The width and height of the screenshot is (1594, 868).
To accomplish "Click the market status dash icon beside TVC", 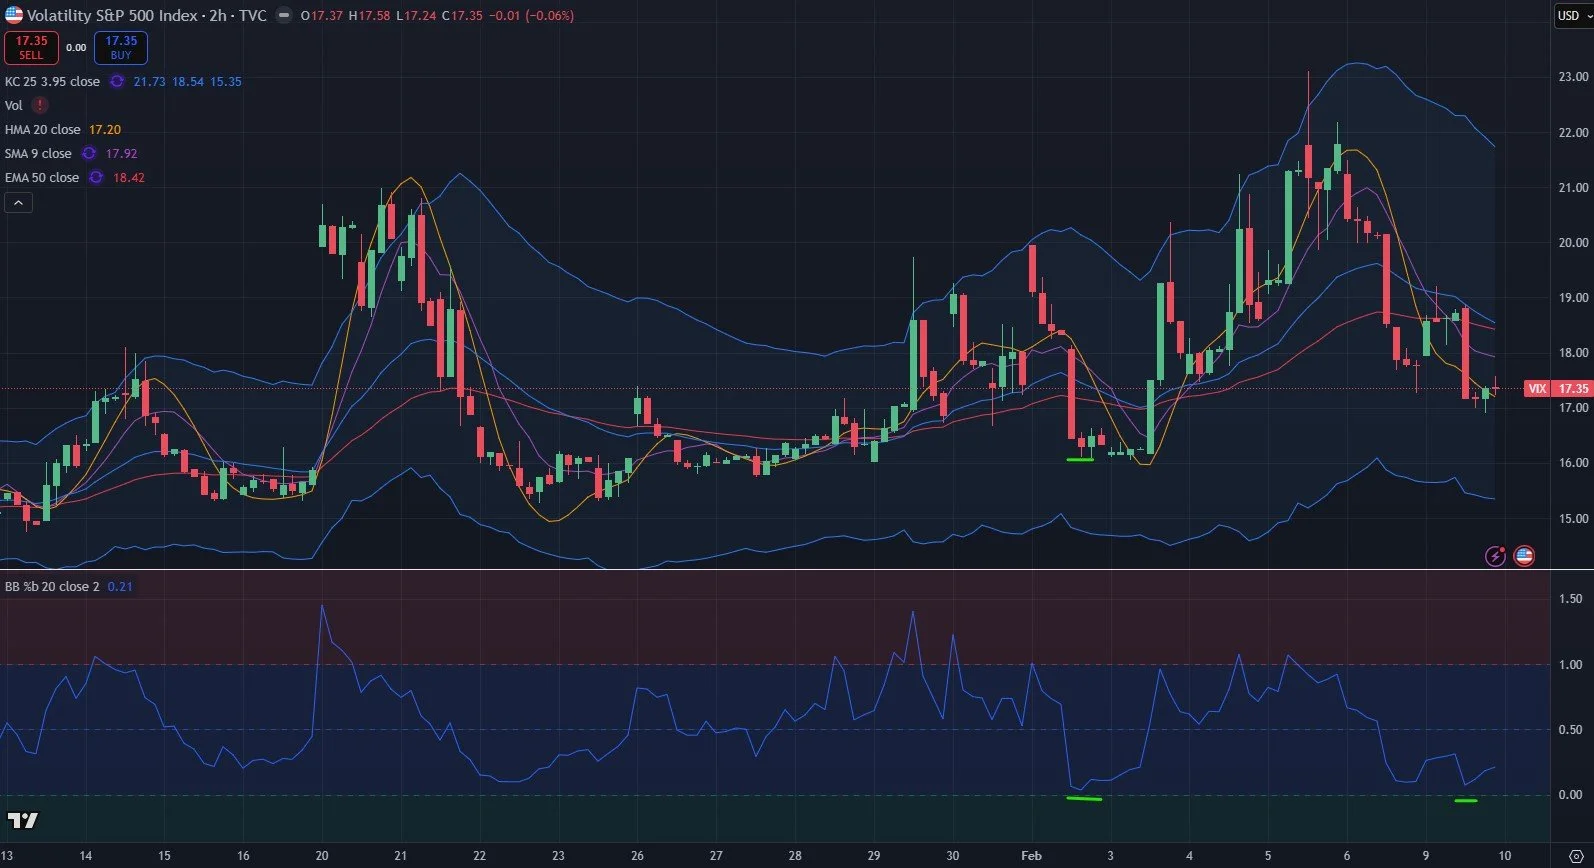I will click(284, 15).
